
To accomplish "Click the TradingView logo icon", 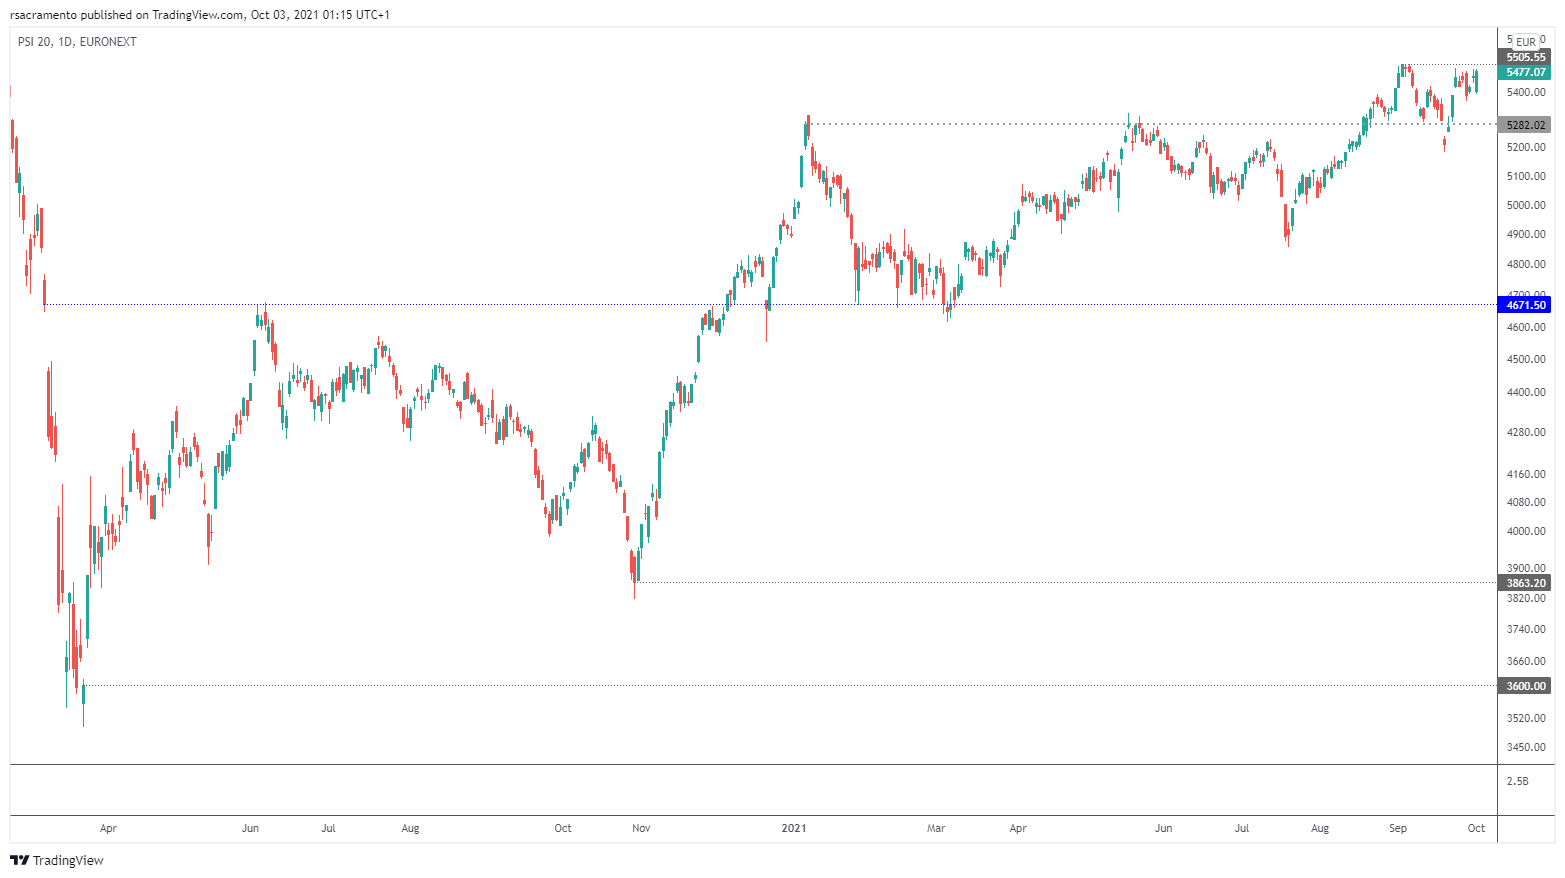I will tap(19, 860).
